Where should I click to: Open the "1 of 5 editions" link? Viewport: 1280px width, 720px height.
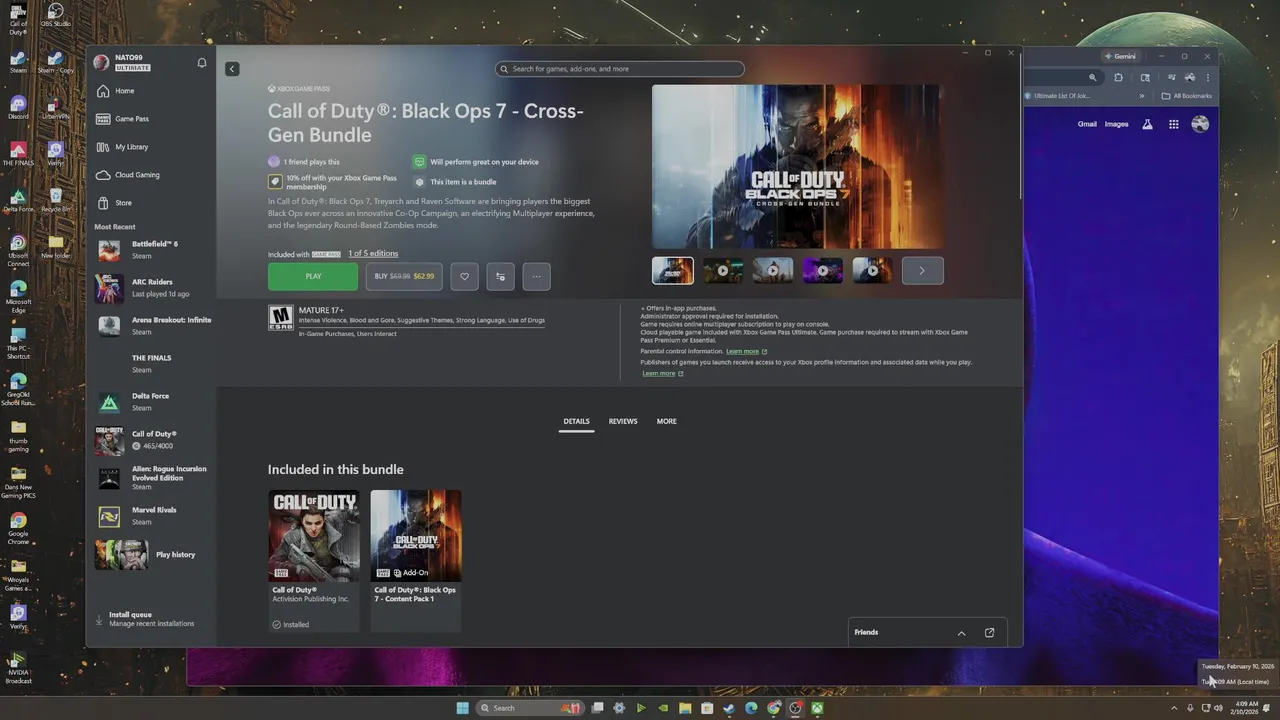click(x=373, y=254)
